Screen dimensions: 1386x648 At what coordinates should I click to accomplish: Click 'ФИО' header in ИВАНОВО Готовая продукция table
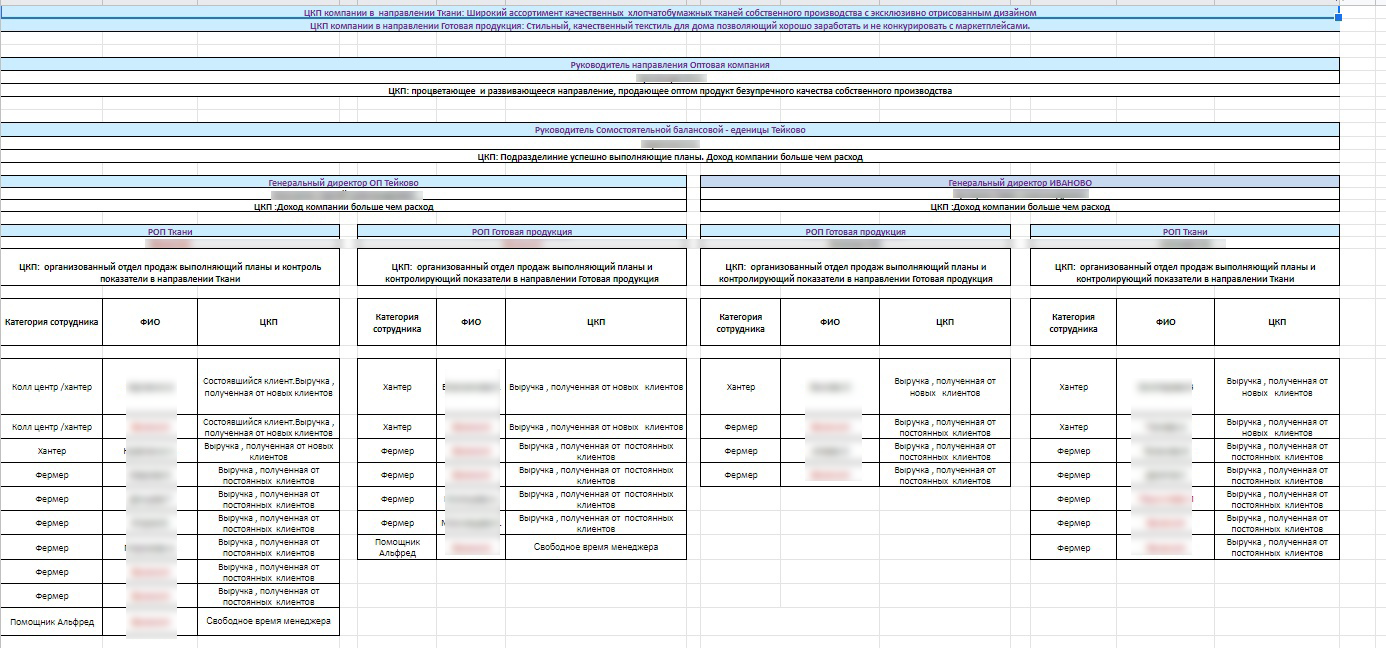pos(830,322)
